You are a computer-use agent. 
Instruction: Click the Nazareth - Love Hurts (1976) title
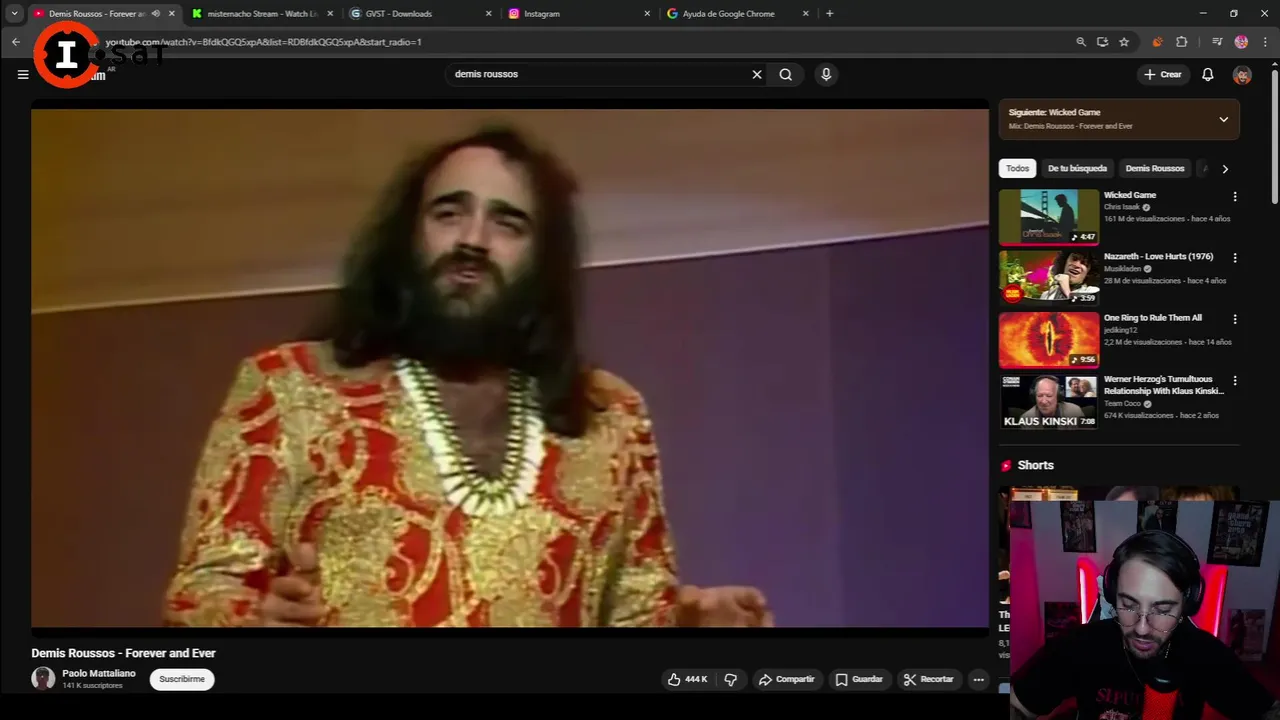(x=1158, y=256)
